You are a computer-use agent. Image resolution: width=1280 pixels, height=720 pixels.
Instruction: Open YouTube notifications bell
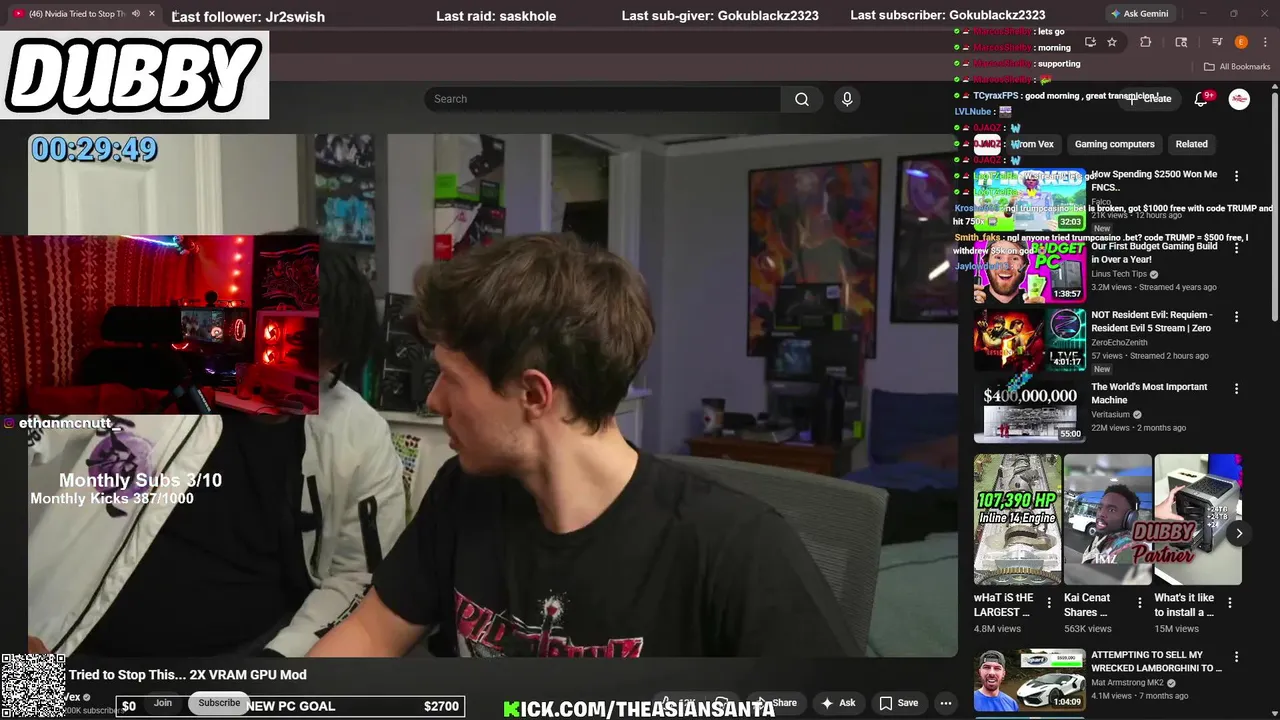click(x=1202, y=99)
